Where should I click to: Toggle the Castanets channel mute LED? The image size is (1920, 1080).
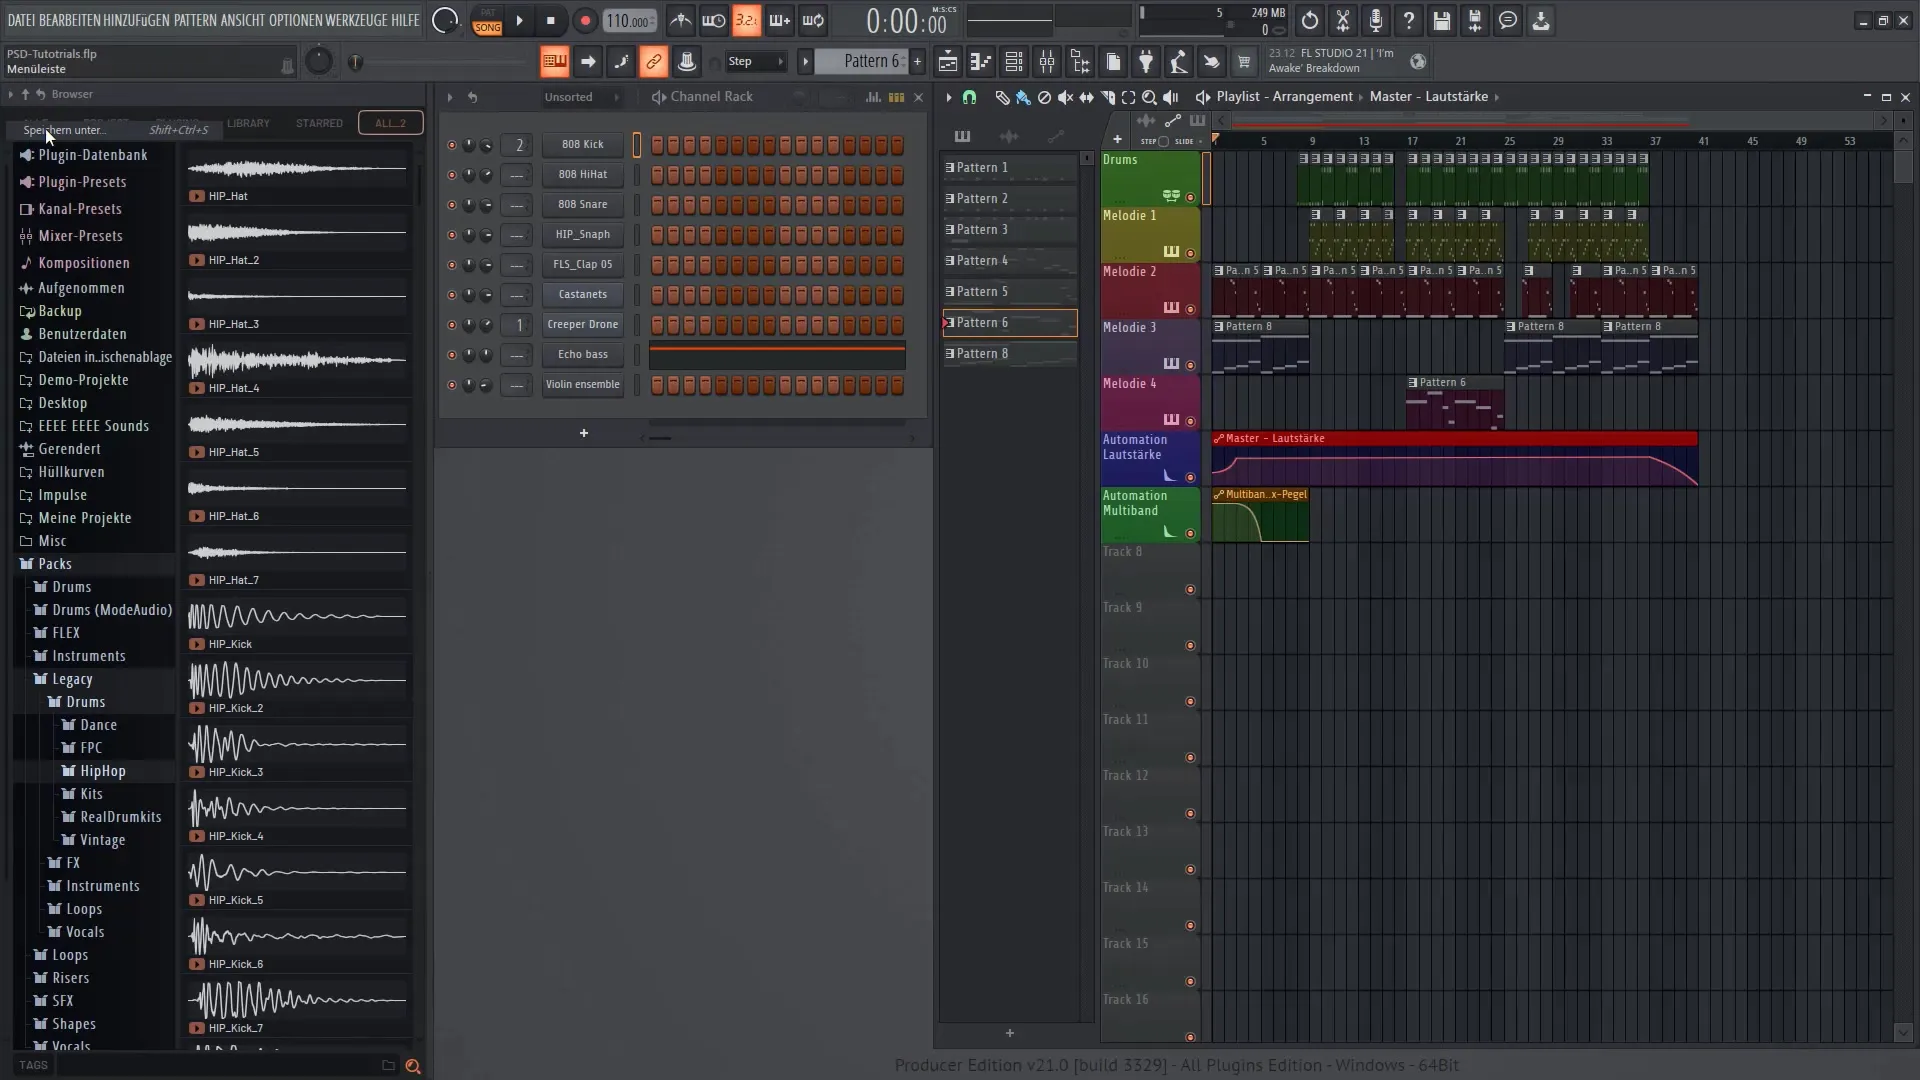pos(451,295)
